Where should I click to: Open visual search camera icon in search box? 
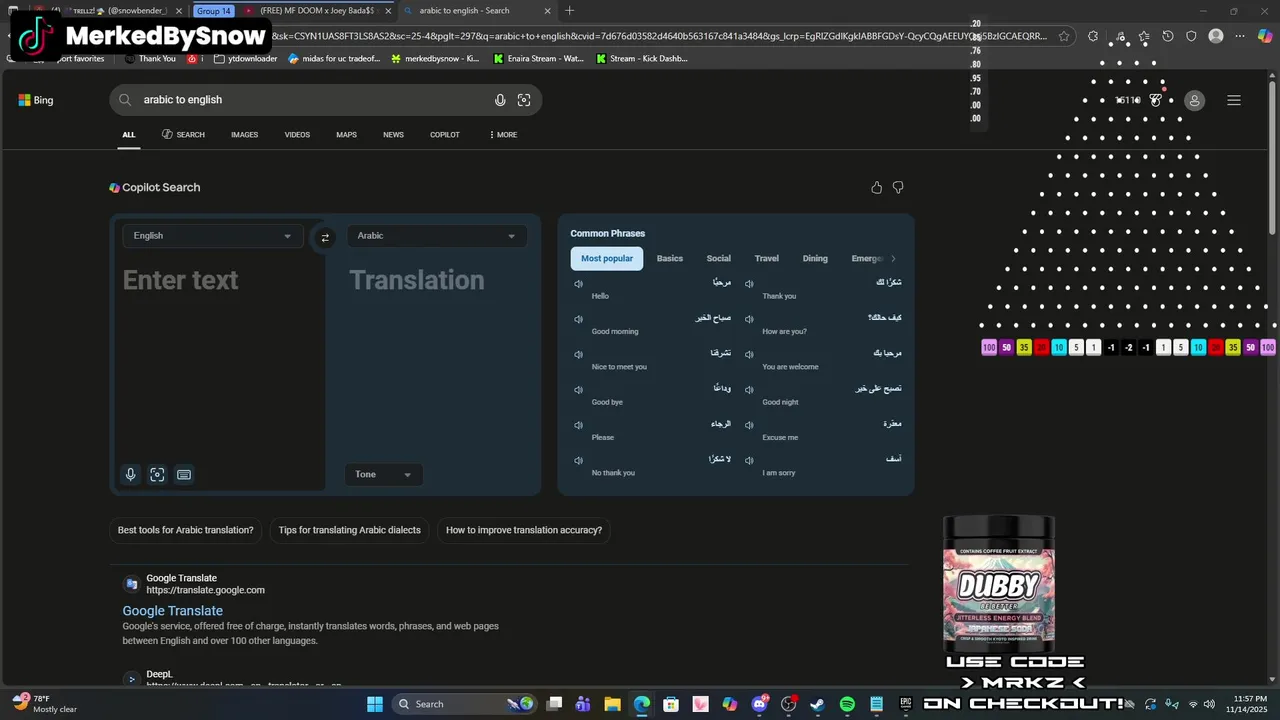click(x=524, y=100)
